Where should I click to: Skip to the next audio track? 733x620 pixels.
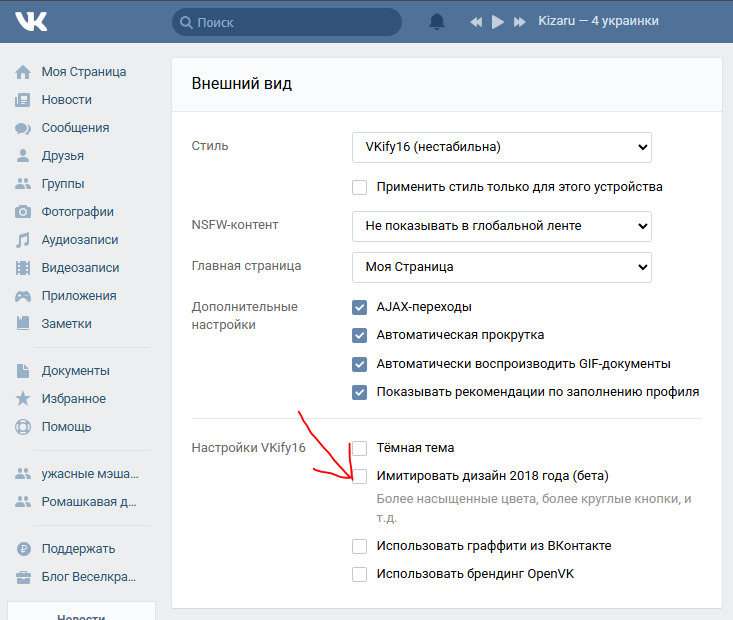(519, 22)
